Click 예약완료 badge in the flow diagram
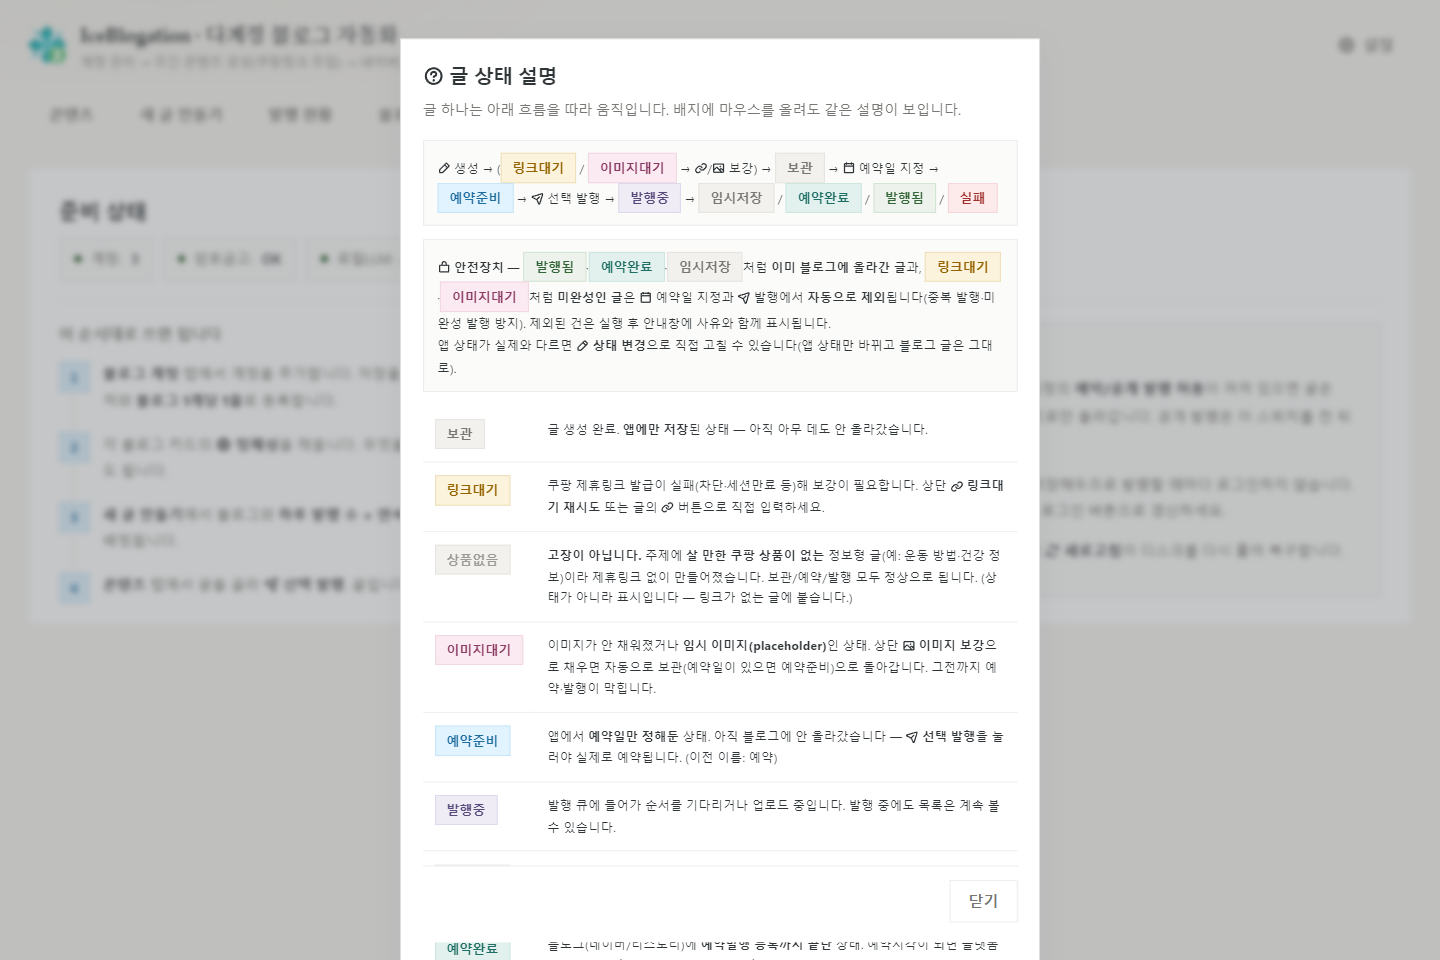Screen dimensions: 1440x960 [823, 198]
